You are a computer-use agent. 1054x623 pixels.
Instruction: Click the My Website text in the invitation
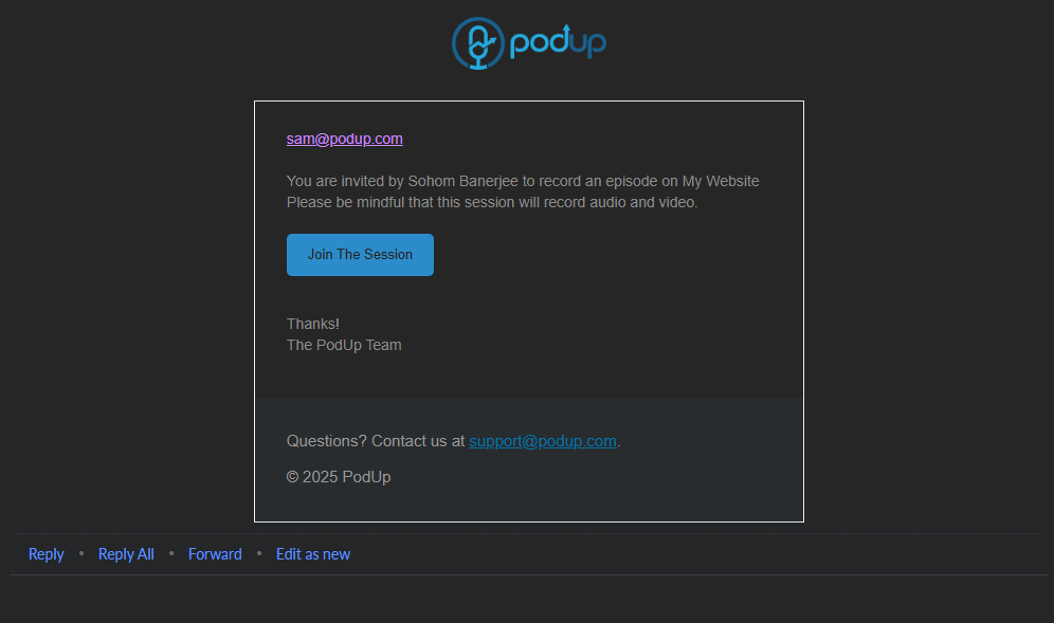click(720, 181)
